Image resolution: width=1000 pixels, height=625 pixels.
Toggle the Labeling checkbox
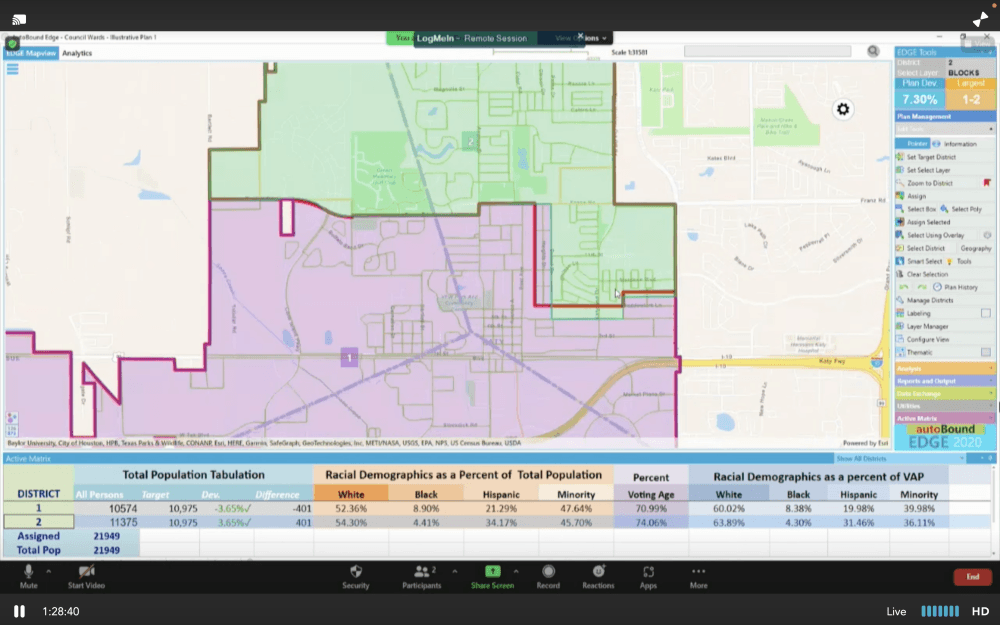coord(986,313)
